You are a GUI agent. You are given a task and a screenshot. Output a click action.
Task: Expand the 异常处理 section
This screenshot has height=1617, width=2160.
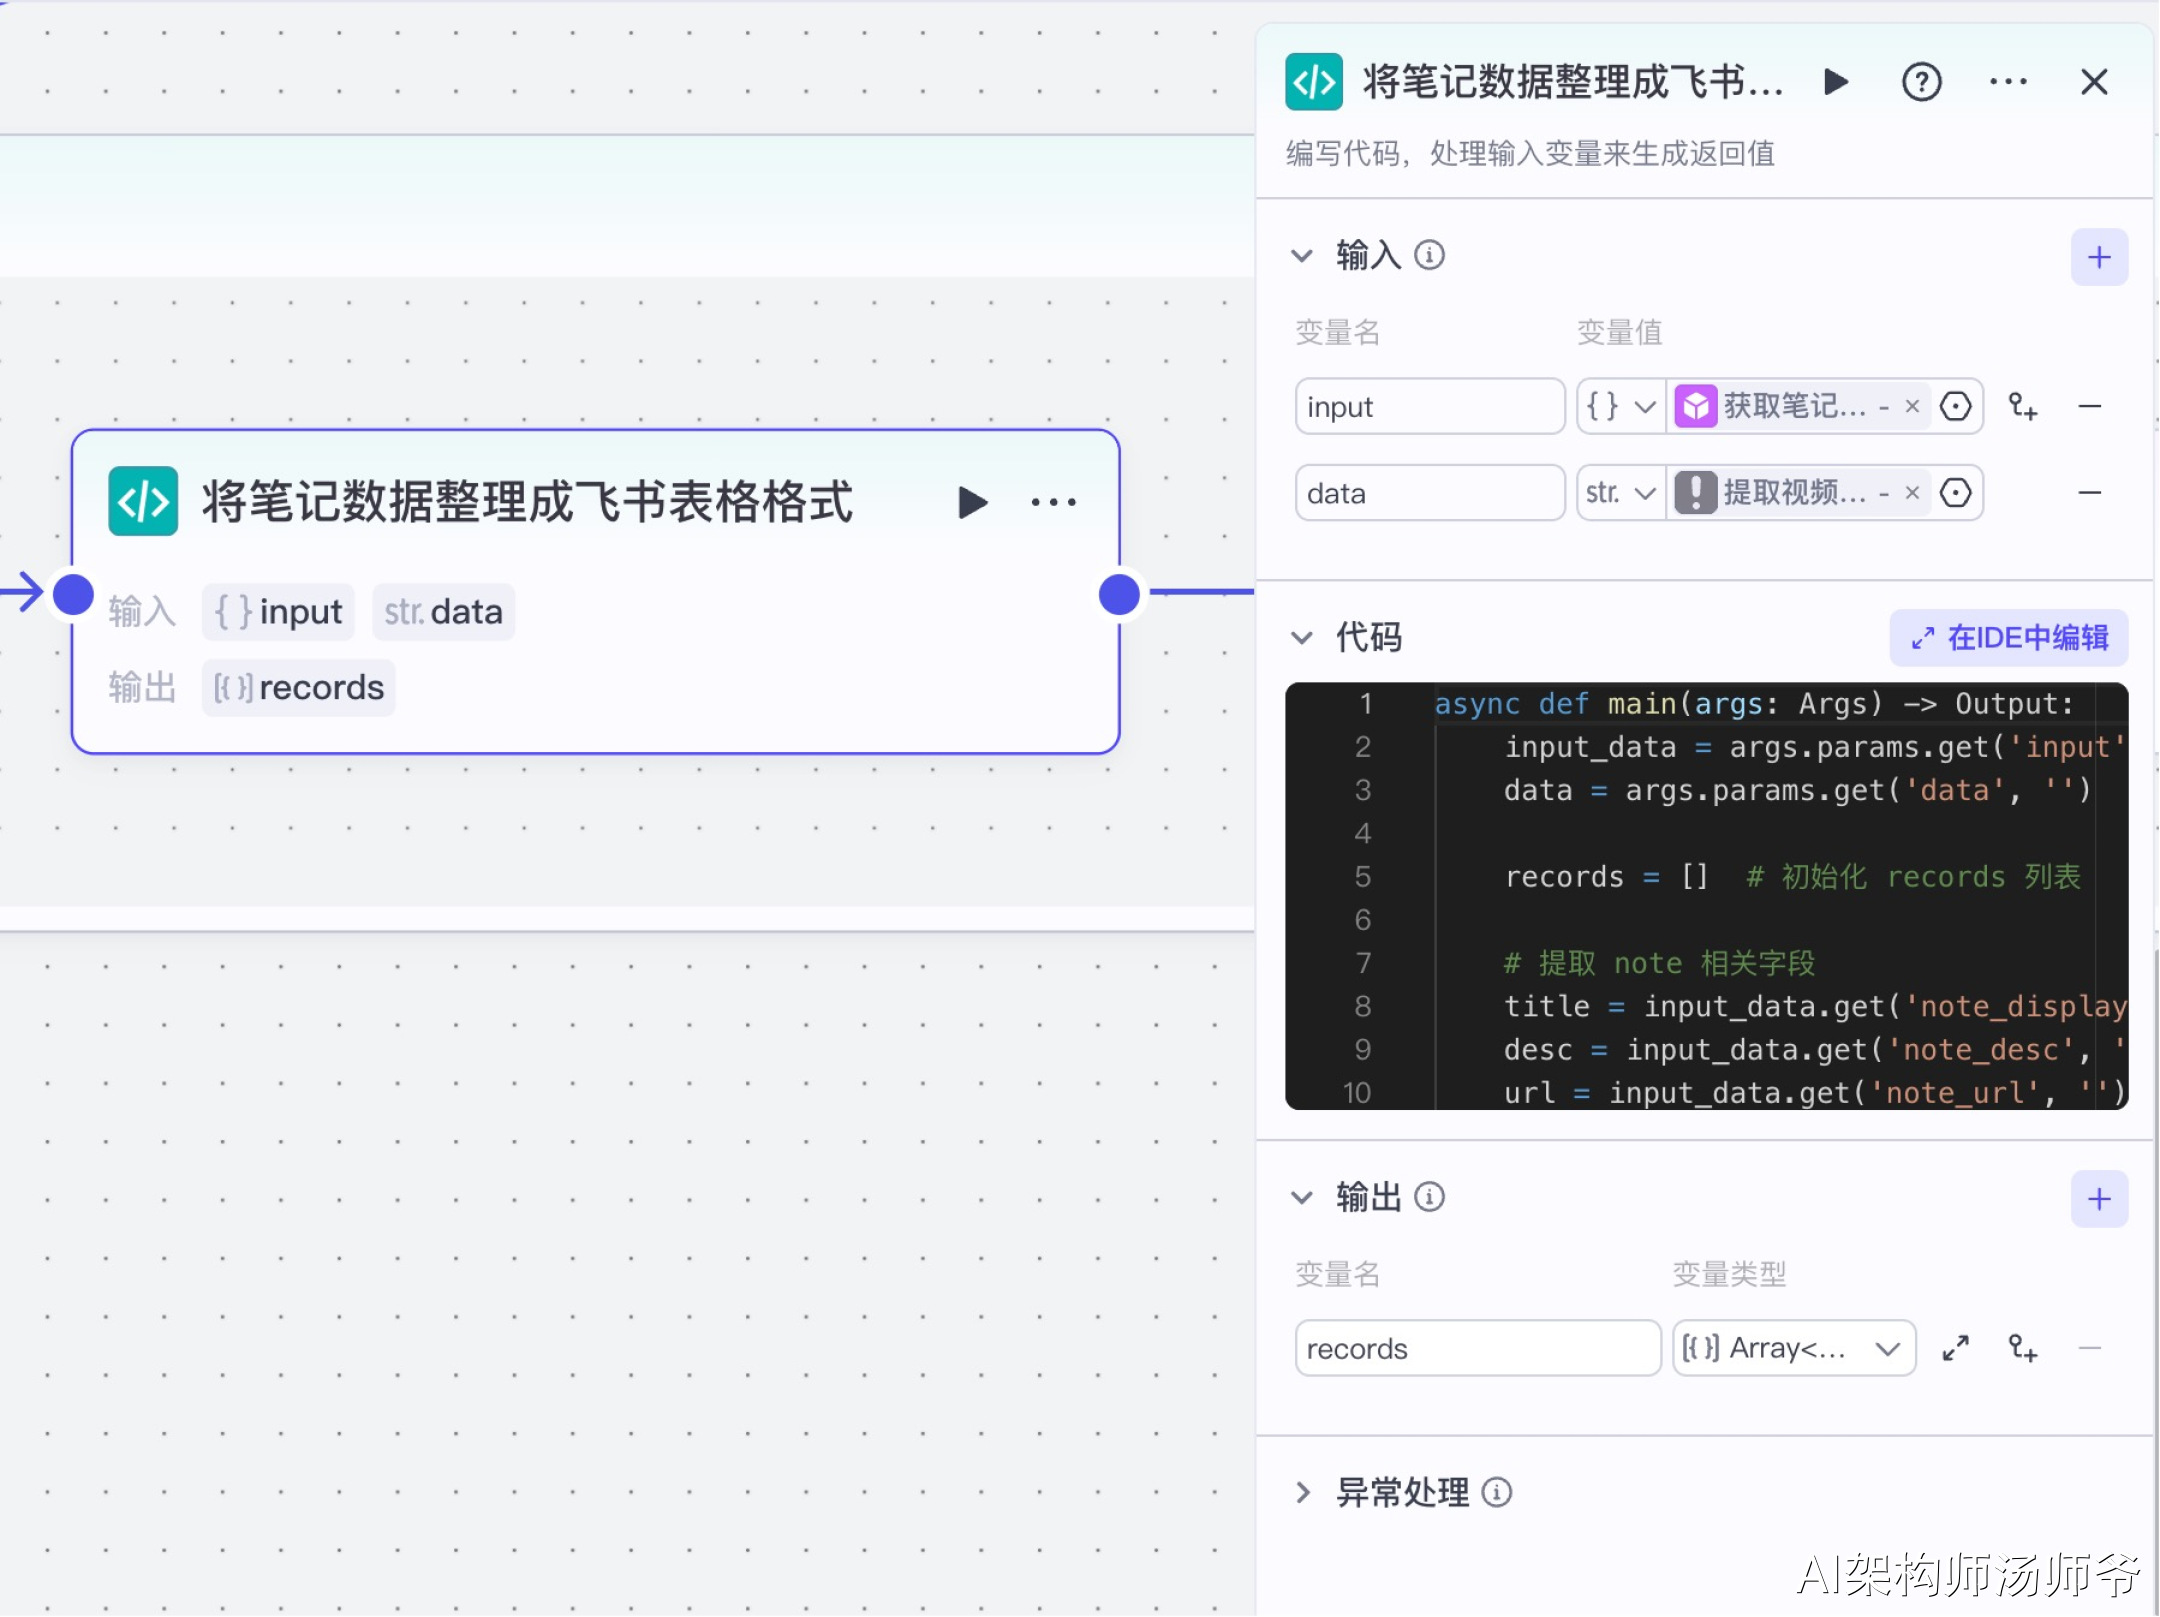click(1302, 1493)
